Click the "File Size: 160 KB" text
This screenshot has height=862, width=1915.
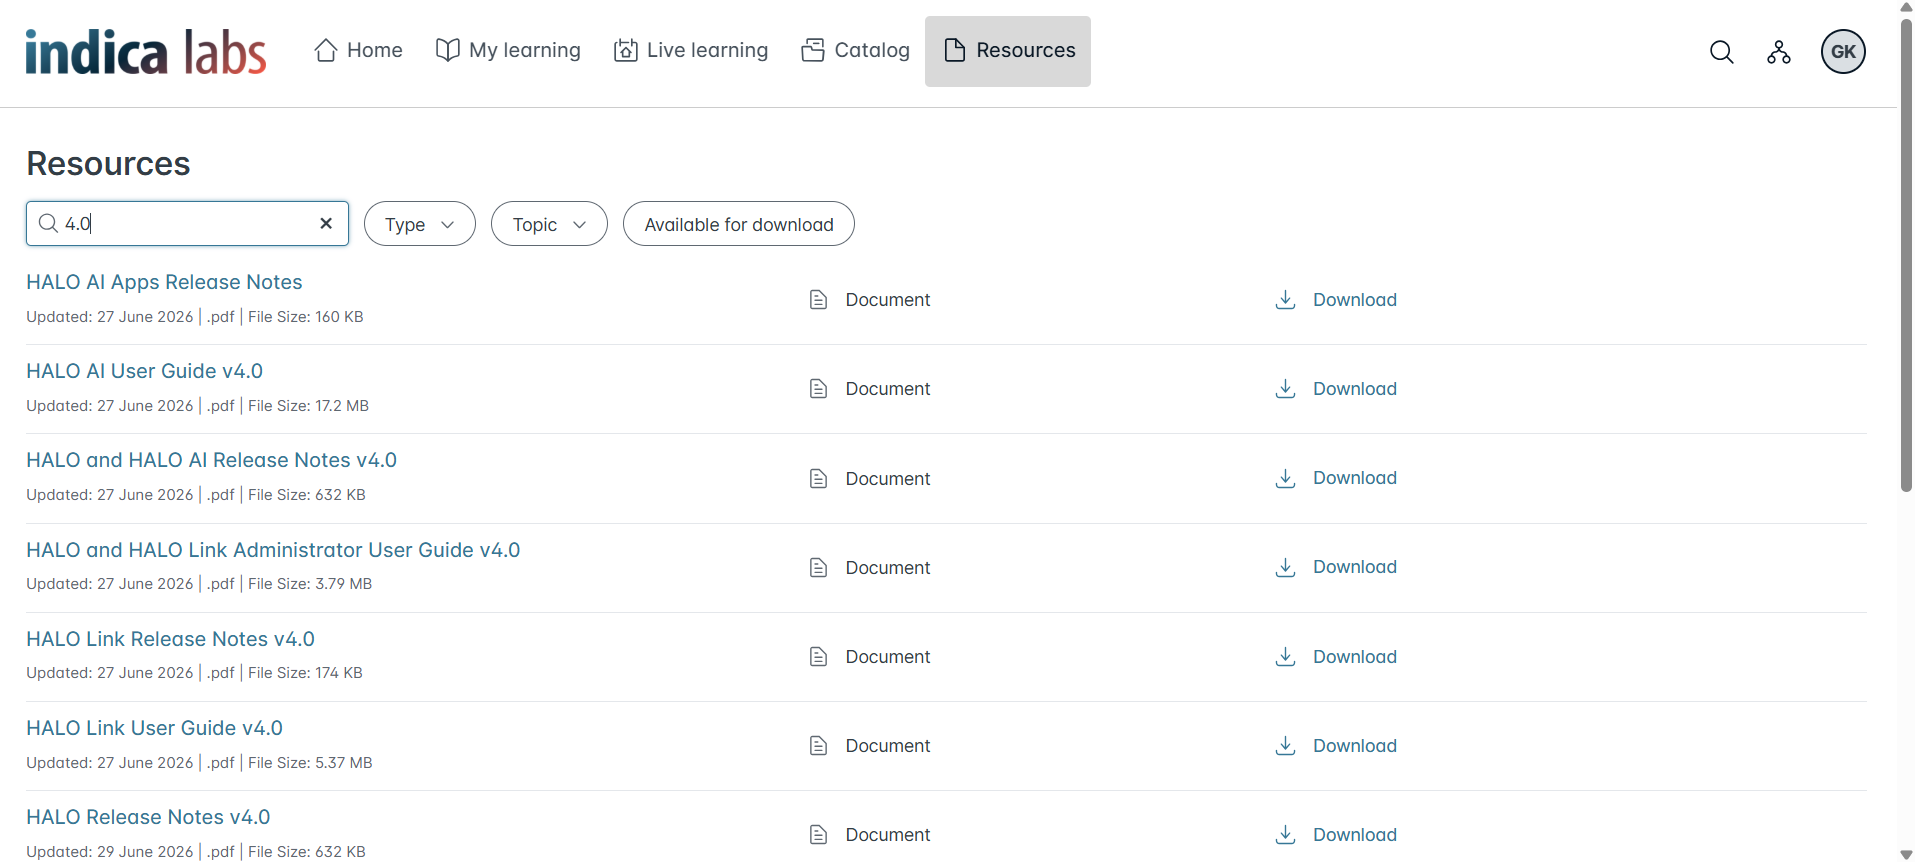(x=306, y=317)
